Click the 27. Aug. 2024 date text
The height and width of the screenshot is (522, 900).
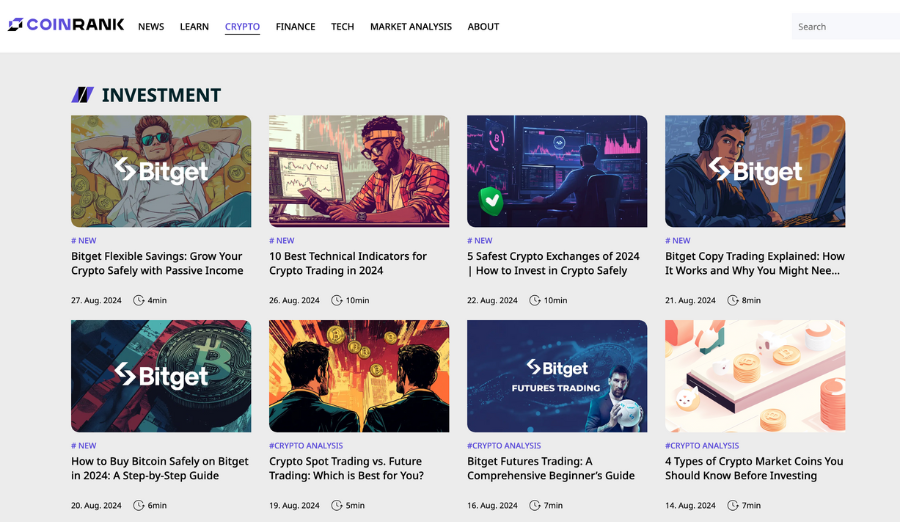pos(96,300)
